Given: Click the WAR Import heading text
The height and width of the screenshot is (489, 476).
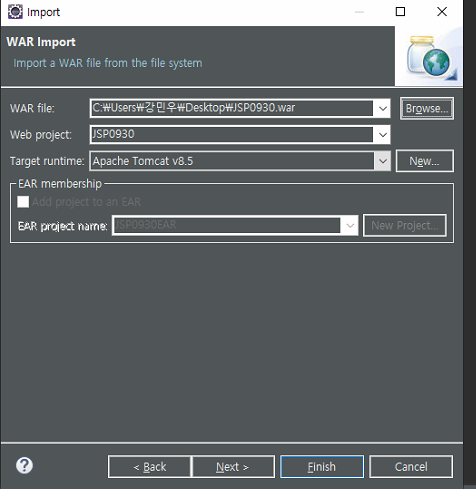Looking at the screenshot, I should click(x=41, y=42).
